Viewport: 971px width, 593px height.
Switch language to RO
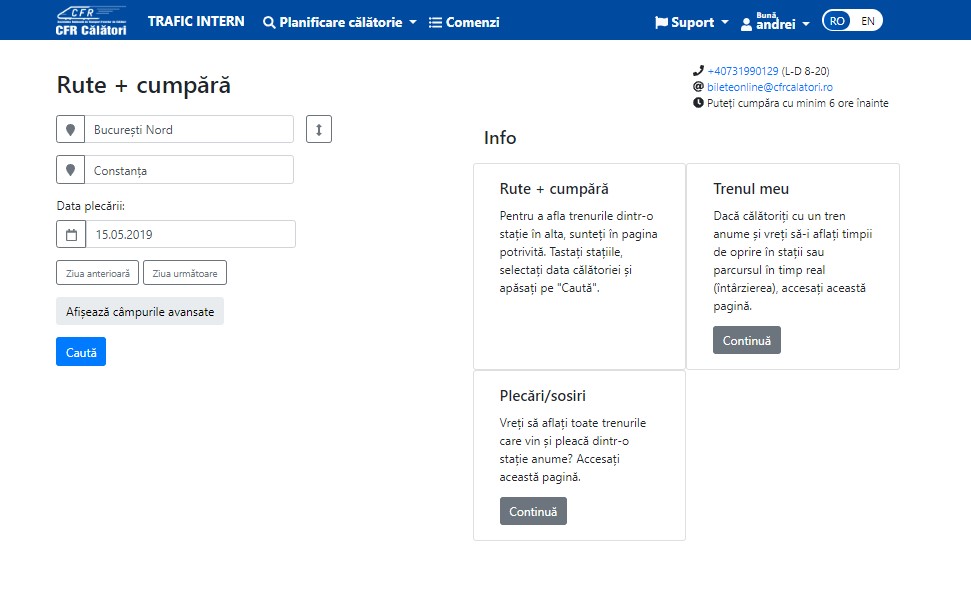(x=837, y=21)
